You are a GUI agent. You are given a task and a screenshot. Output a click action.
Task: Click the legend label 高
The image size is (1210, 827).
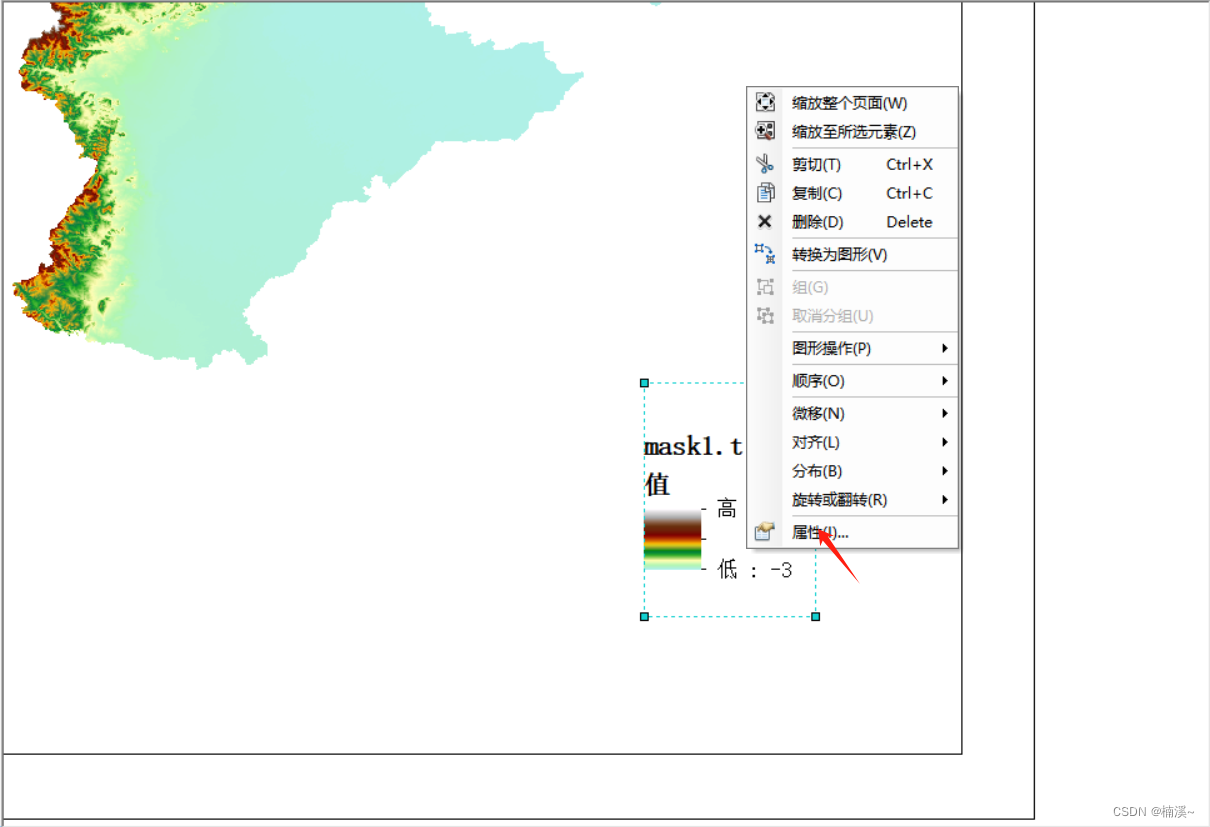pyautogui.click(x=727, y=509)
